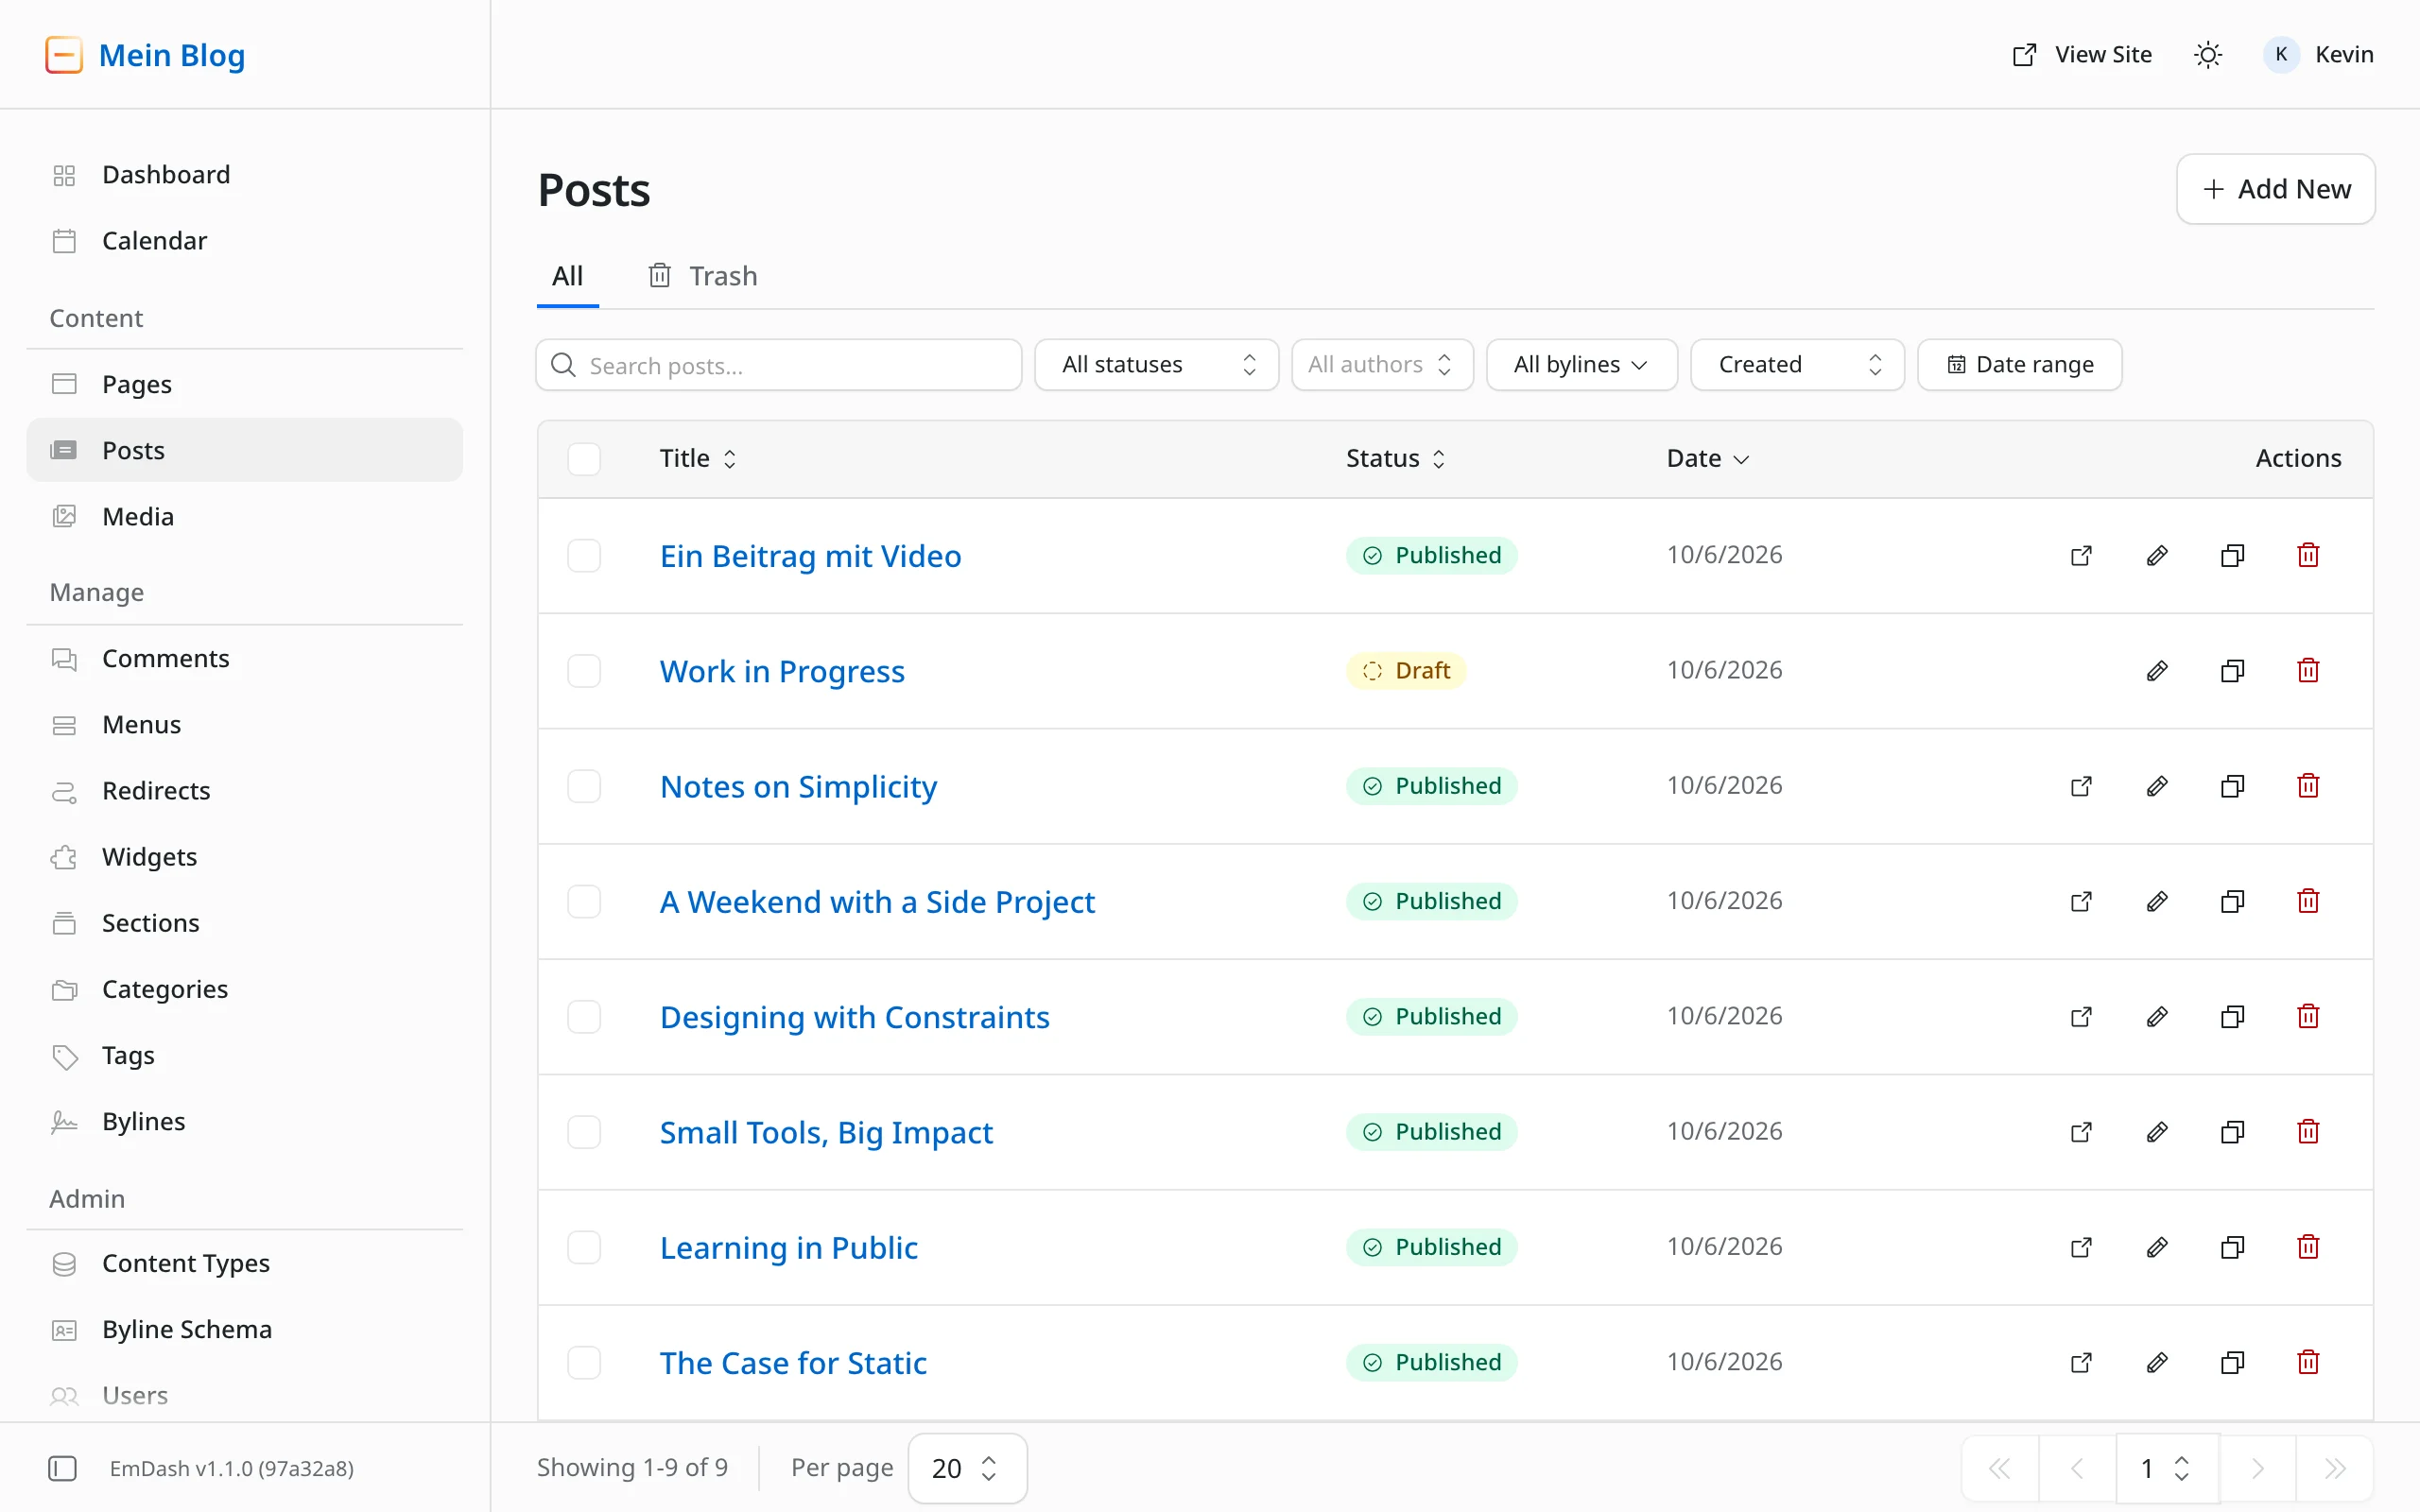Open the Kevin user menu
This screenshot has width=2420, height=1512.
[2319, 55]
